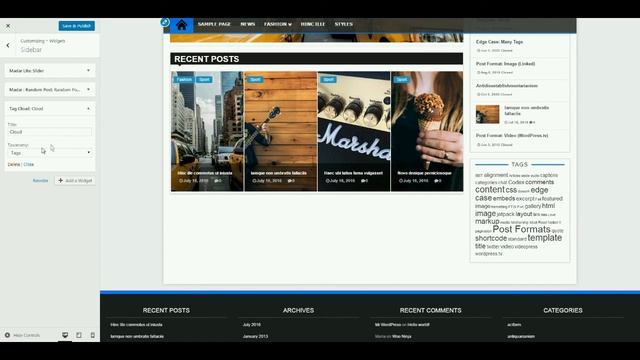Open 'Post Format: Image (Linked)' sidebar post

pos(505,64)
